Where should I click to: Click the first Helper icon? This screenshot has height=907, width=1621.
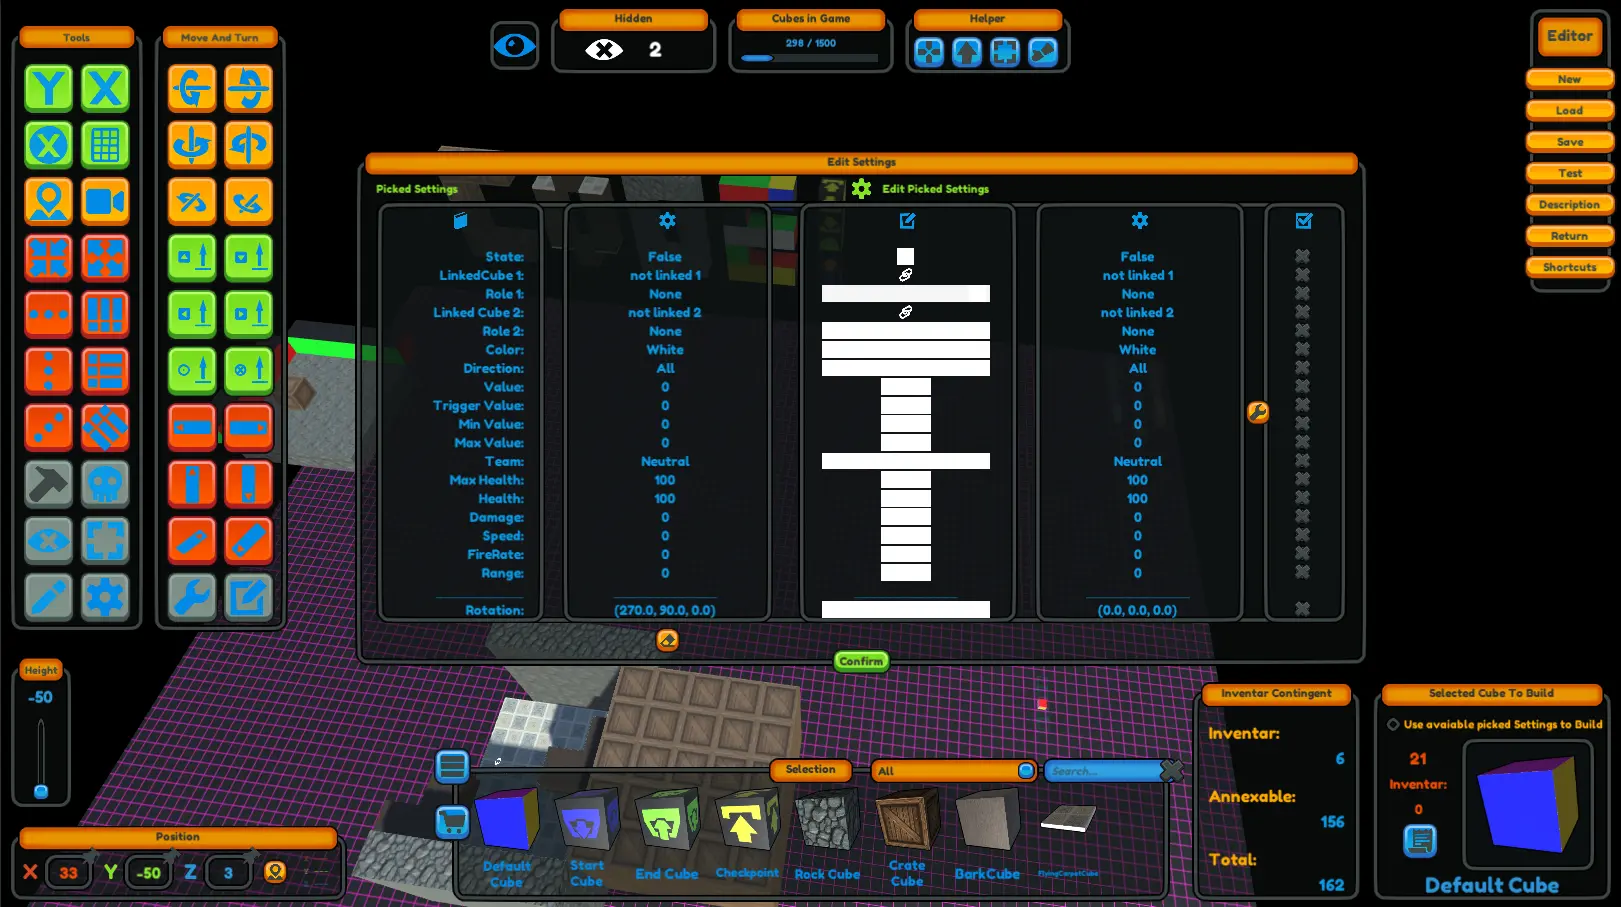tap(929, 52)
